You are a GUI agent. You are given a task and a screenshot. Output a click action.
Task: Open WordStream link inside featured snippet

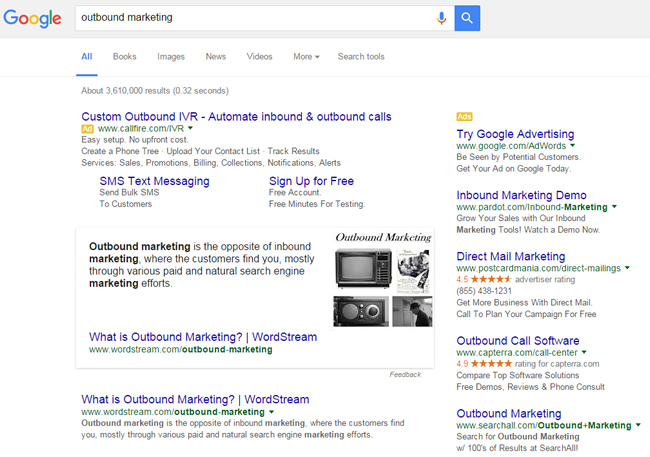[x=203, y=337]
